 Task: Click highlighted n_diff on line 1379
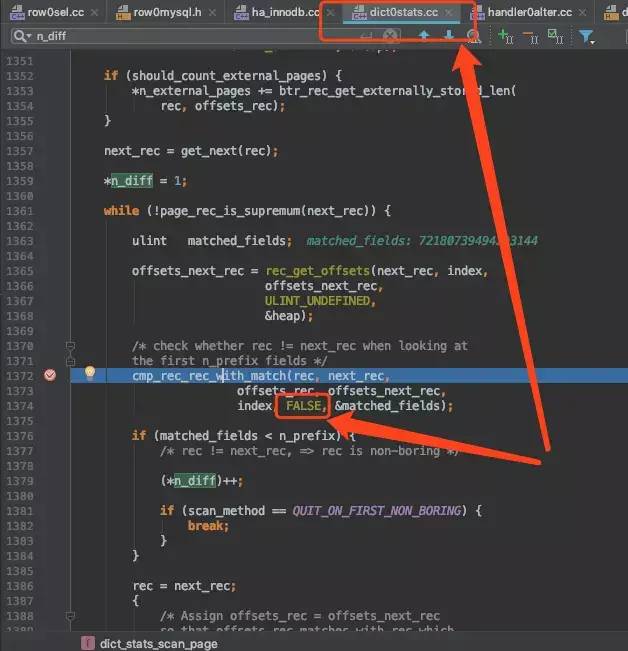coord(195,481)
